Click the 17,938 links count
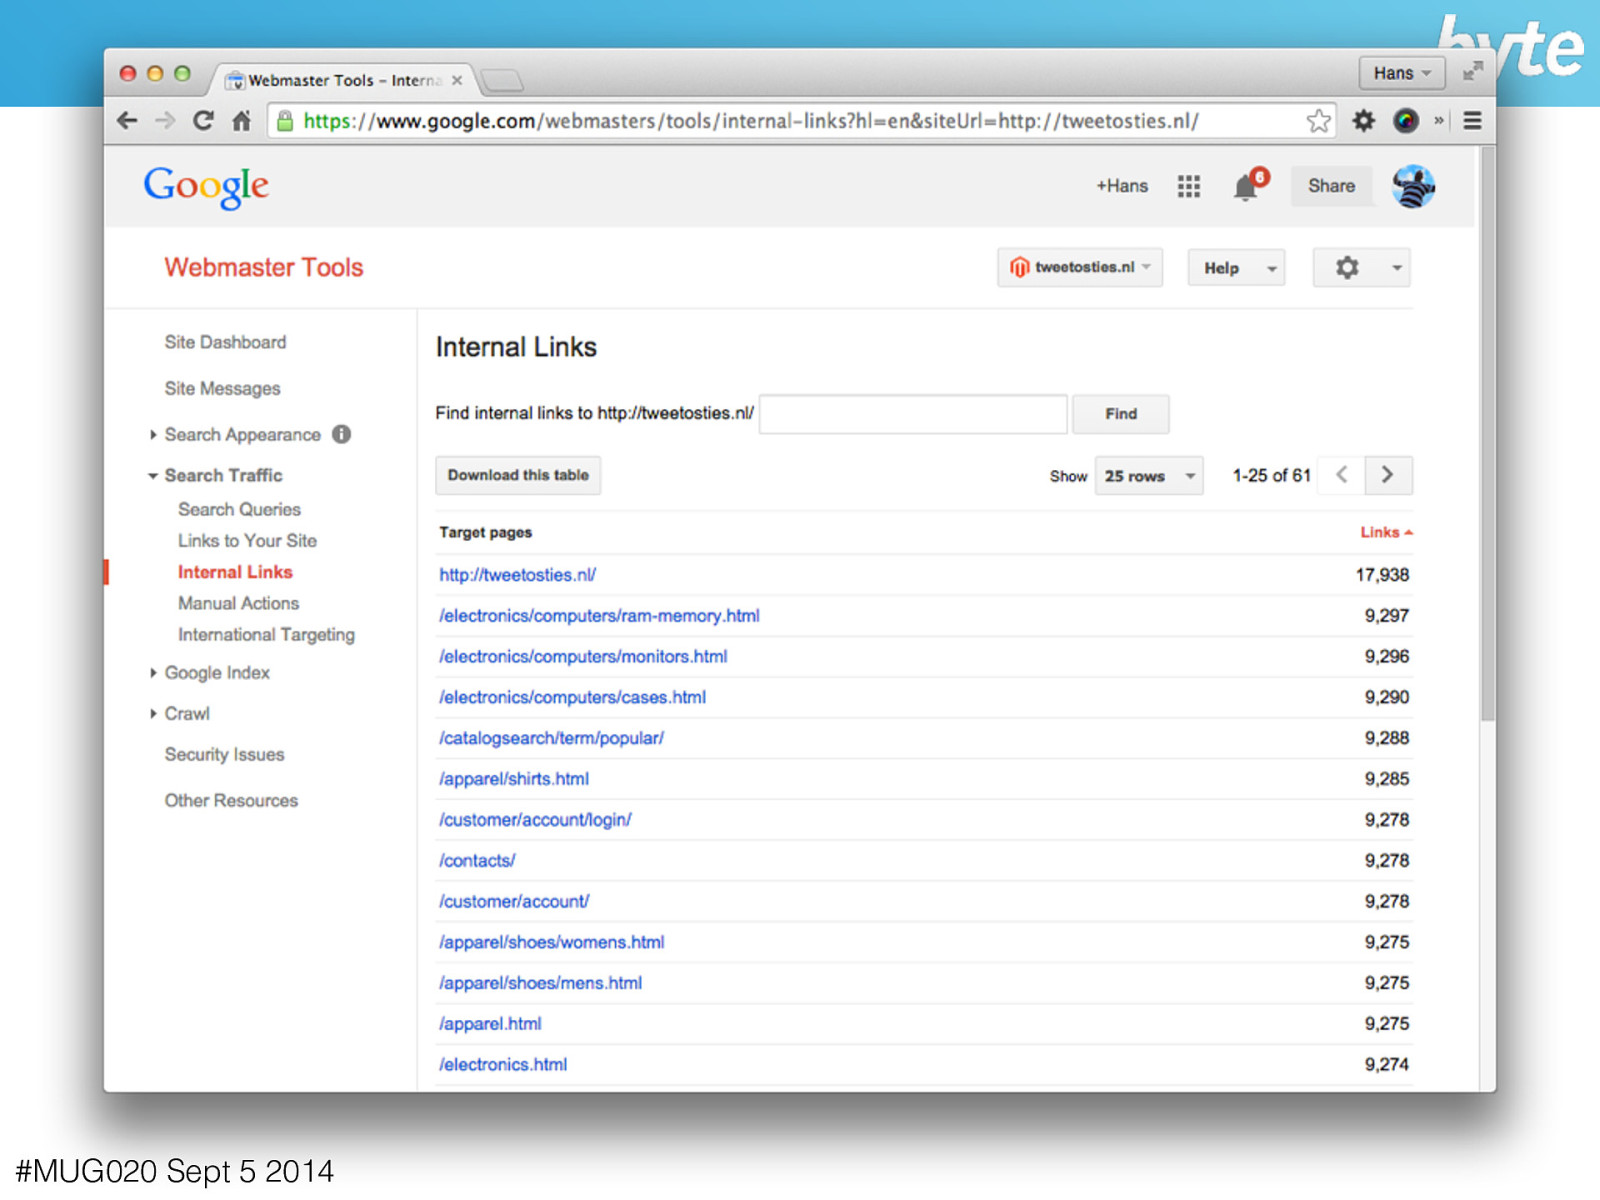1600x1200 pixels. 1382,575
